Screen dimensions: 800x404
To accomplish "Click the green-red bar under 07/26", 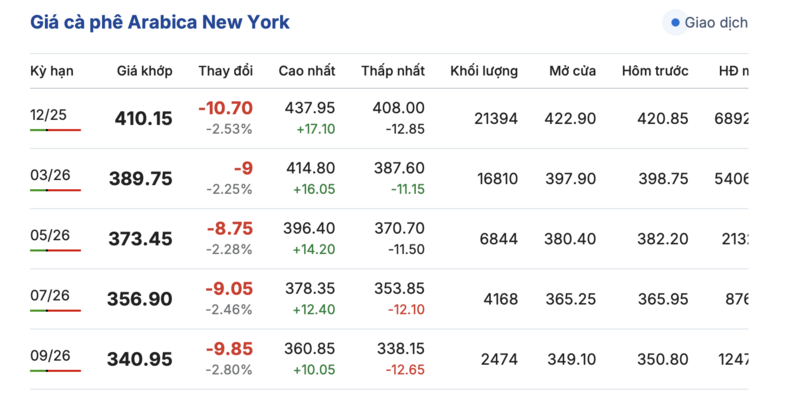I will coord(55,311).
